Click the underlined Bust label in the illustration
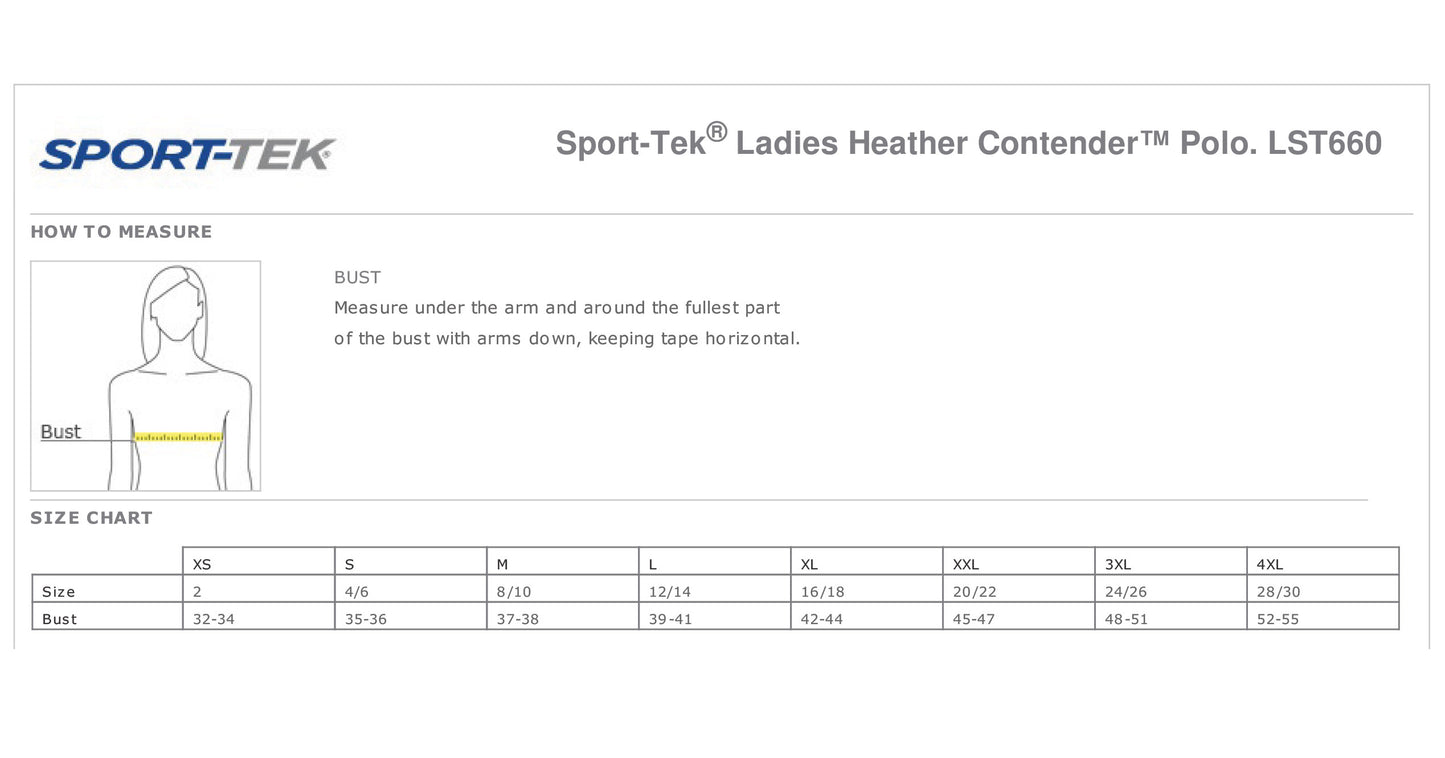The height and width of the screenshot is (758, 1445). point(60,432)
